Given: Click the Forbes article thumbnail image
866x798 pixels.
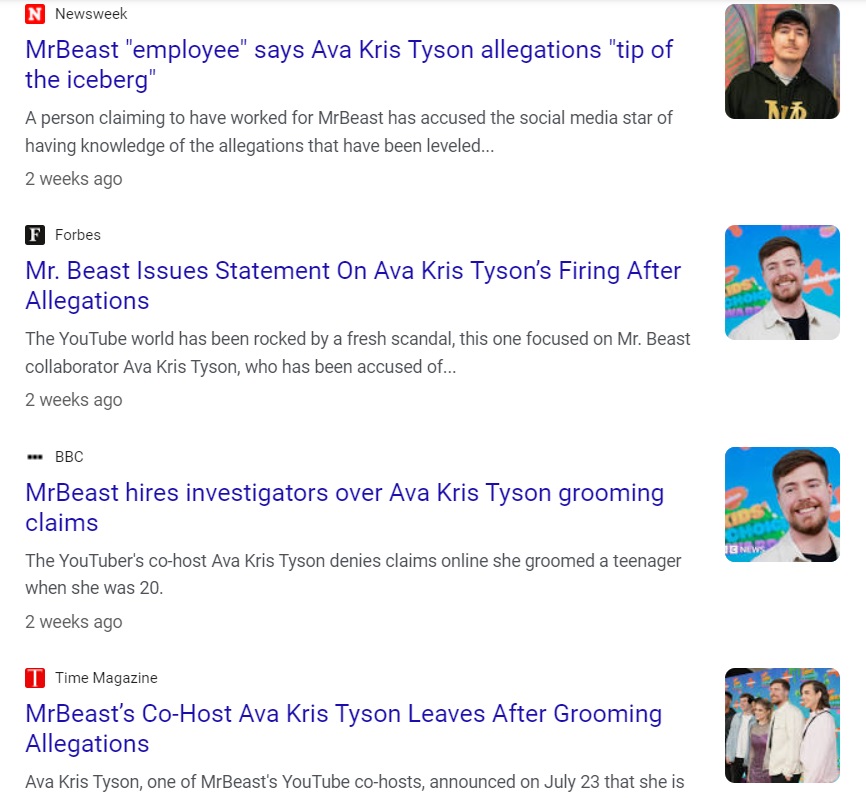Looking at the screenshot, I should 782,282.
